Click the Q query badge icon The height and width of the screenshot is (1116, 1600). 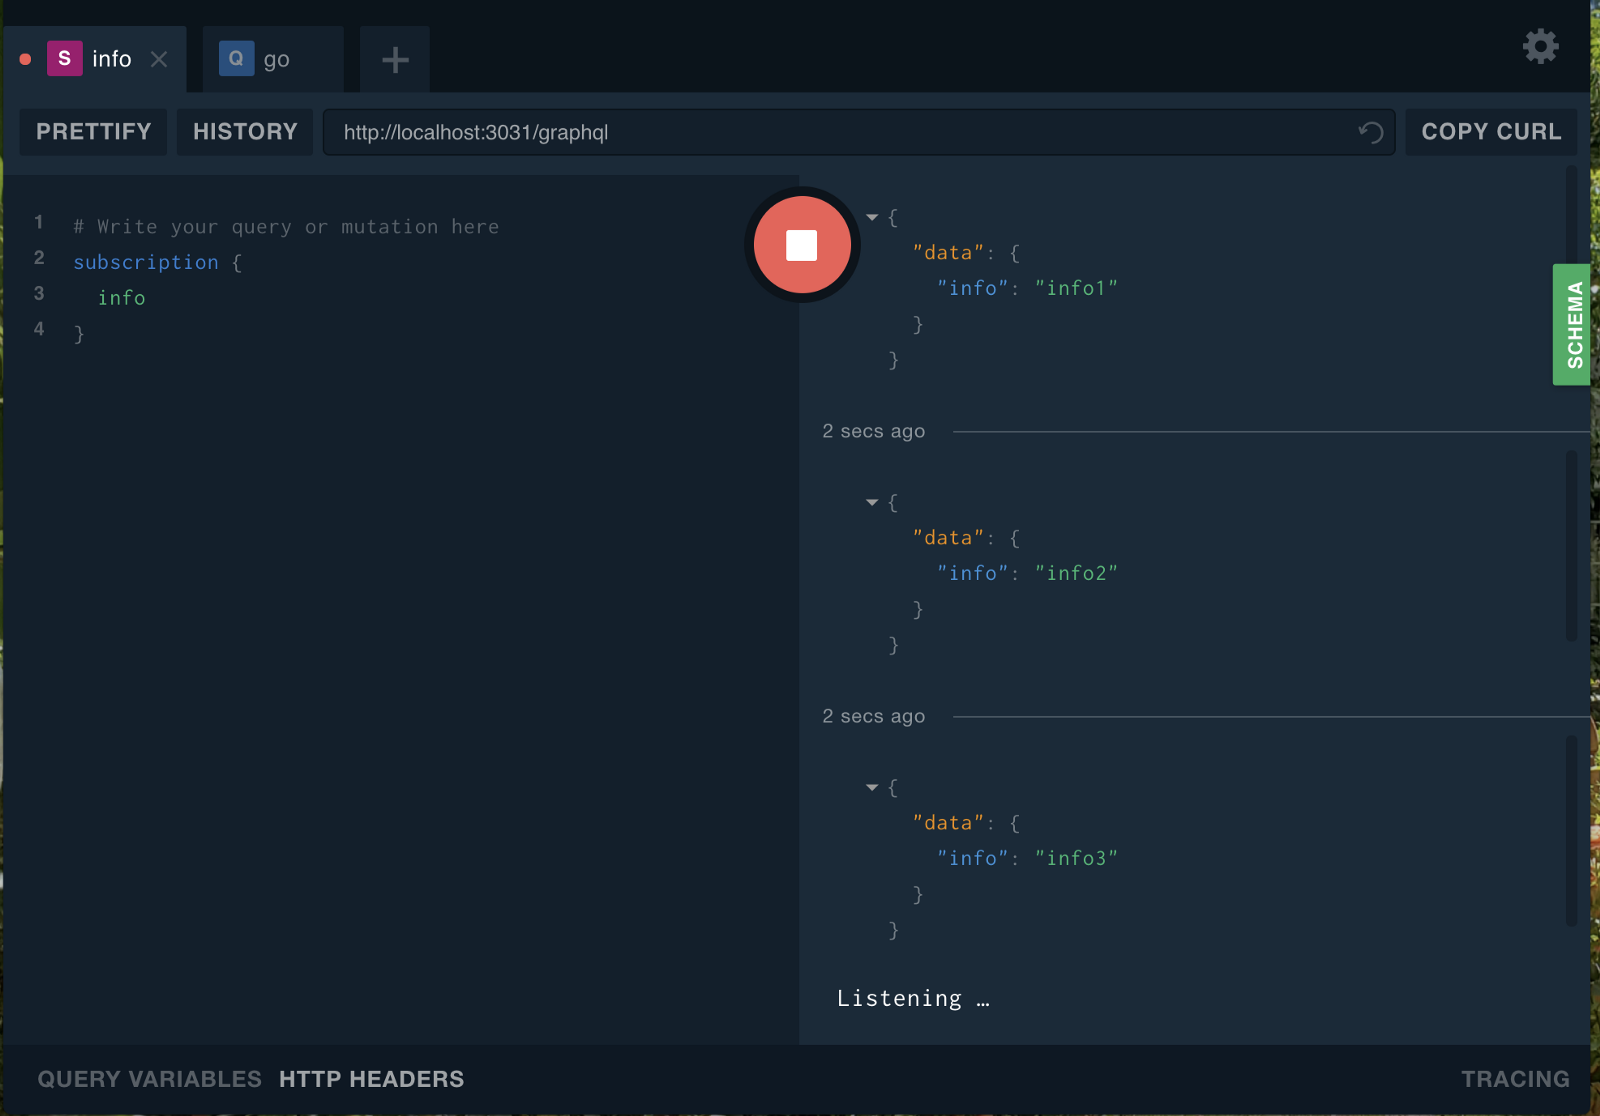pyautogui.click(x=236, y=59)
